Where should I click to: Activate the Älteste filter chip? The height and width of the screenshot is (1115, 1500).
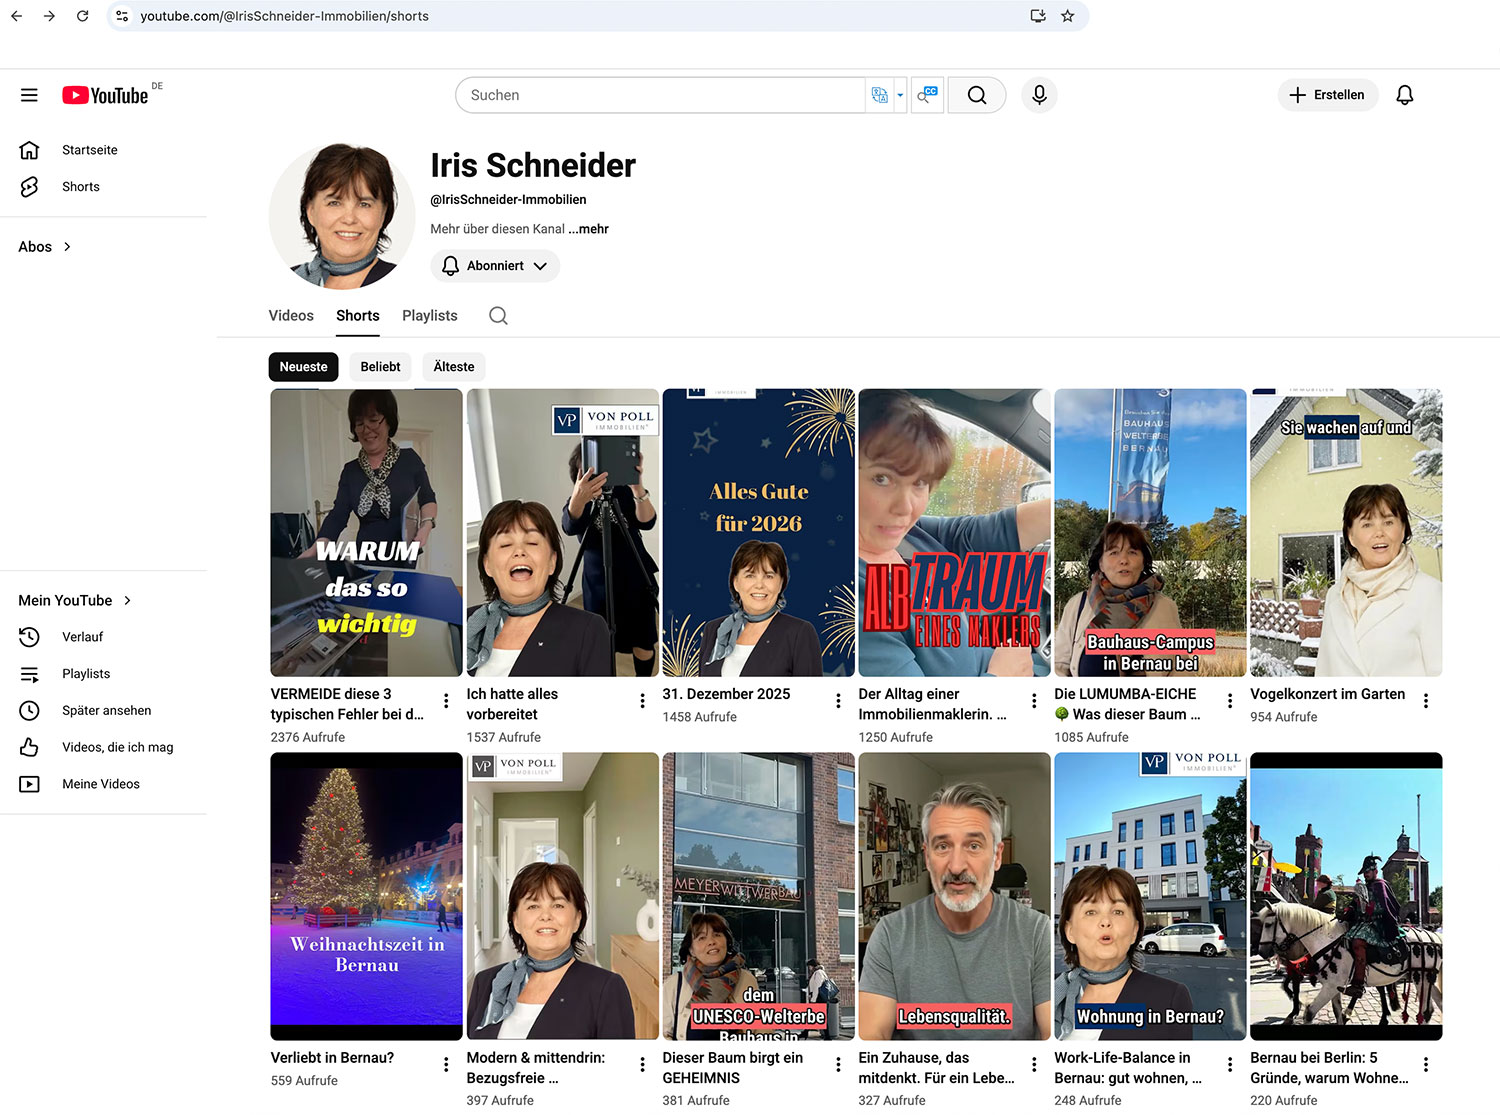453,367
